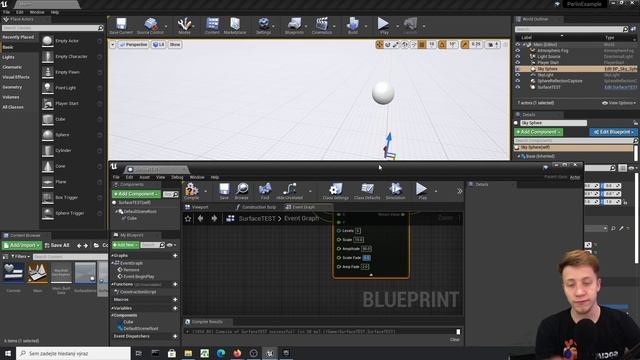Toggle visibility of Main (Editor) world
The image size is (640, 360).
tap(518, 44)
